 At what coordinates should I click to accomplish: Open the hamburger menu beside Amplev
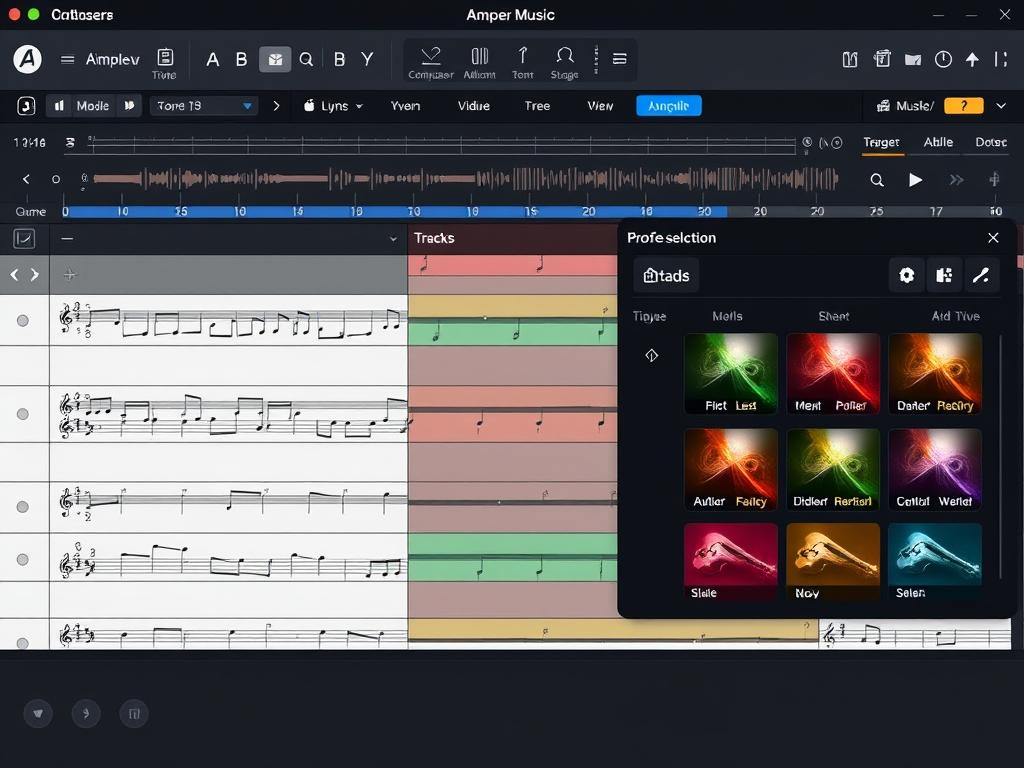pyautogui.click(x=67, y=59)
